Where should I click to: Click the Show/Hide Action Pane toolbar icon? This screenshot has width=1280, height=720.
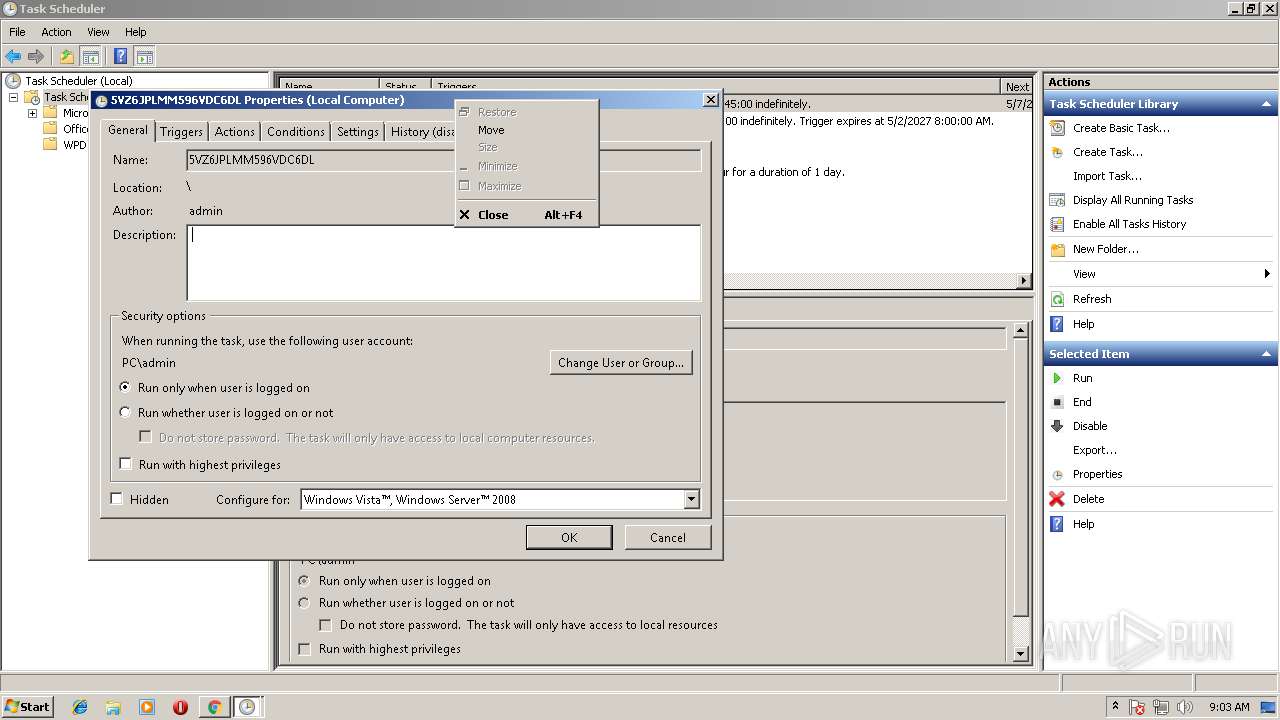coord(144,57)
